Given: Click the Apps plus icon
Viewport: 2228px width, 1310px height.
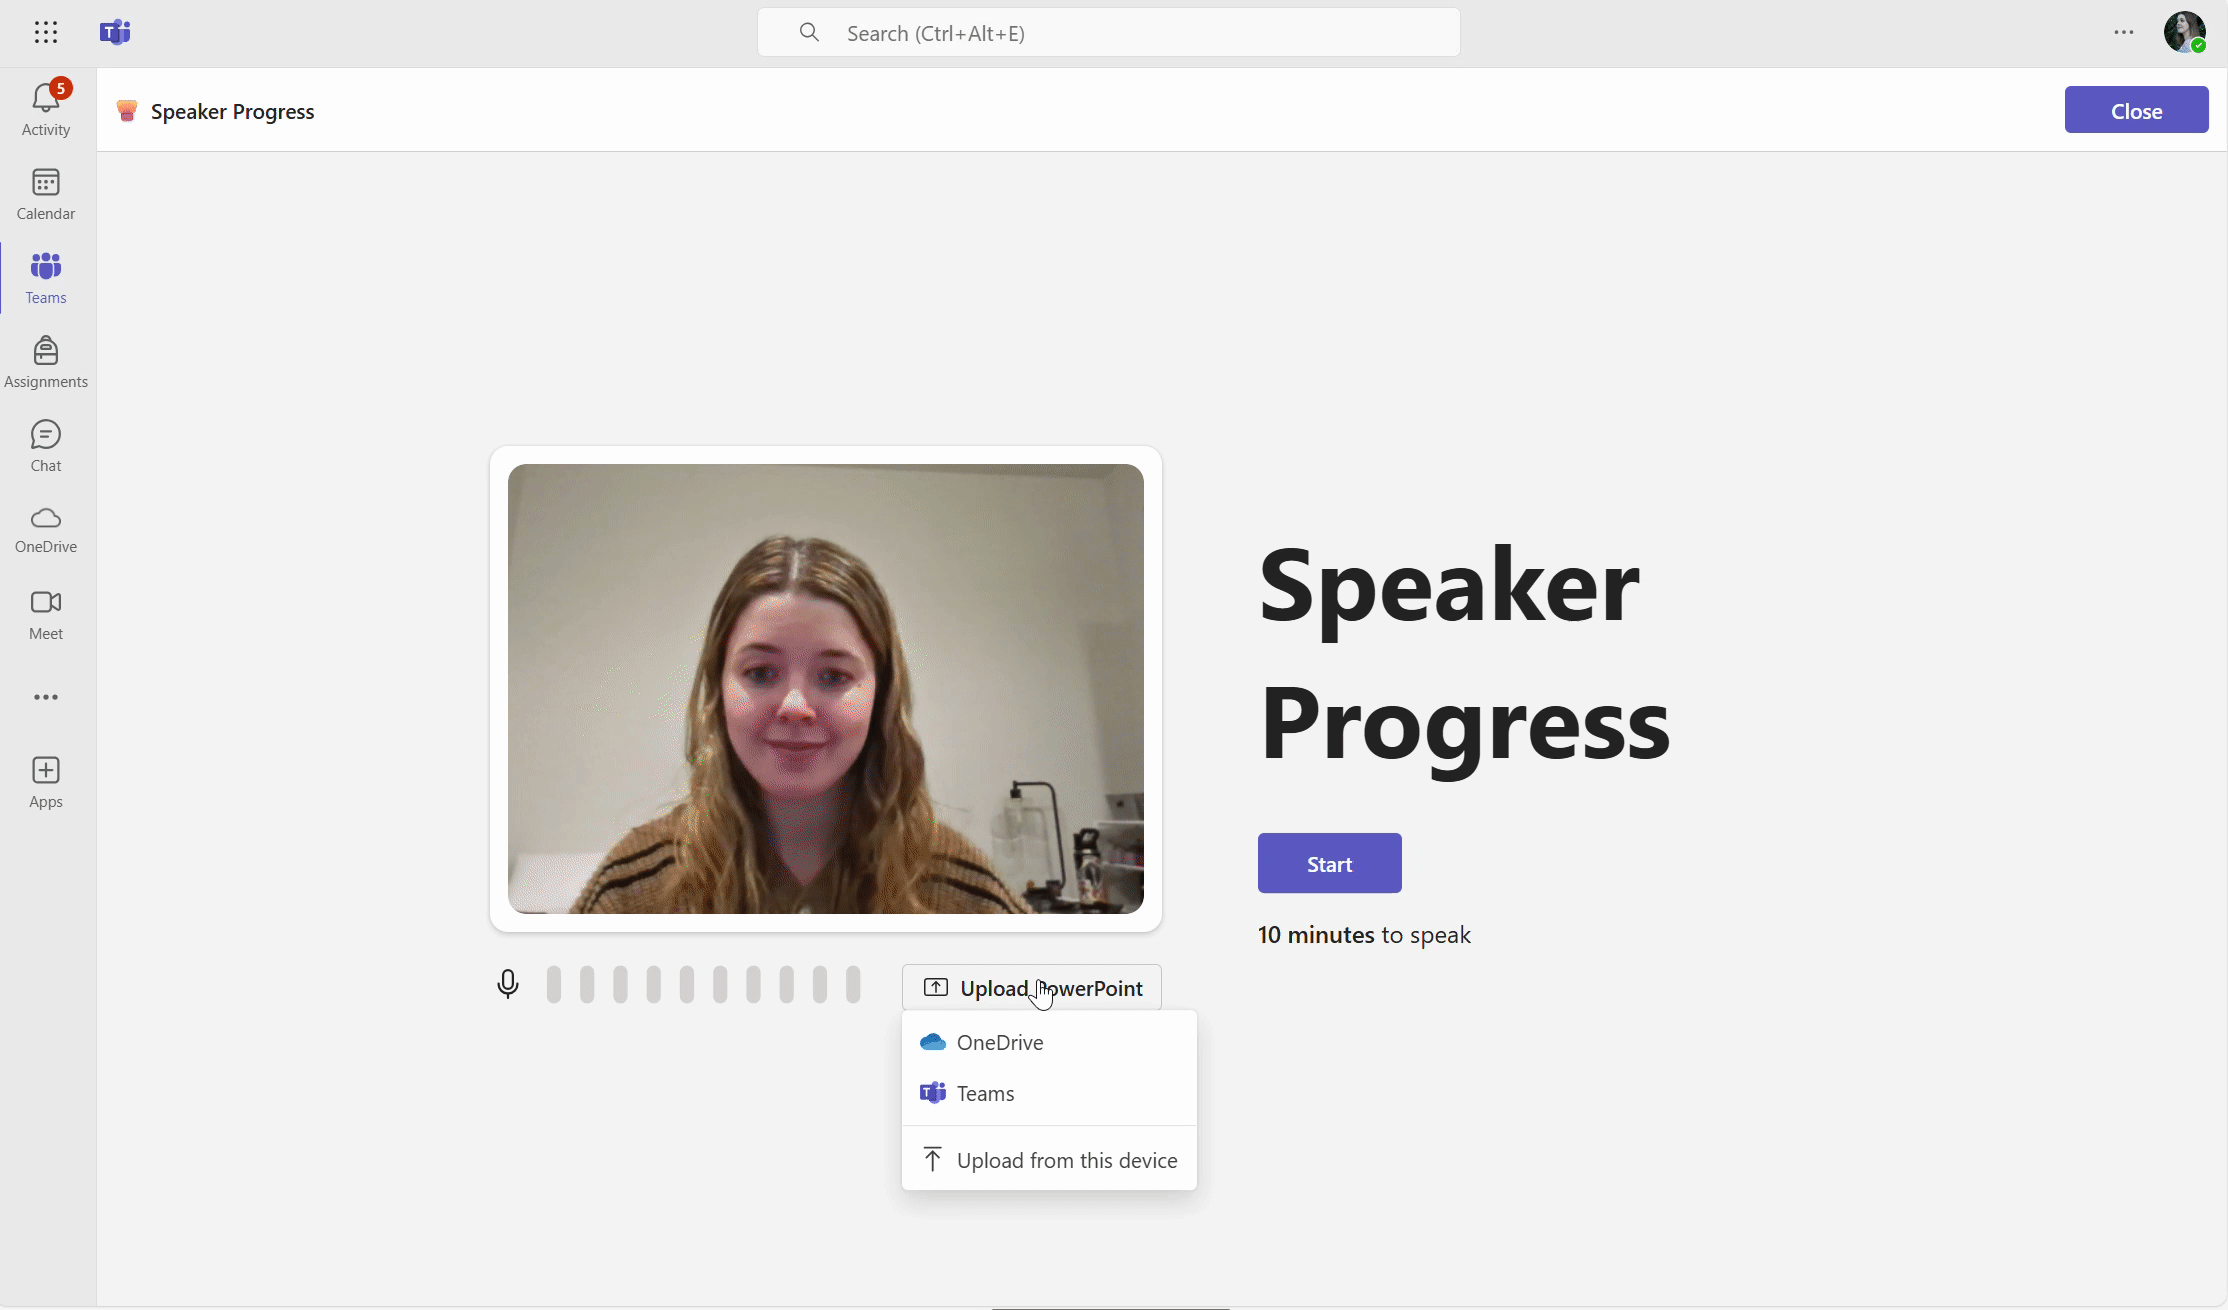Looking at the screenshot, I should point(46,782).
